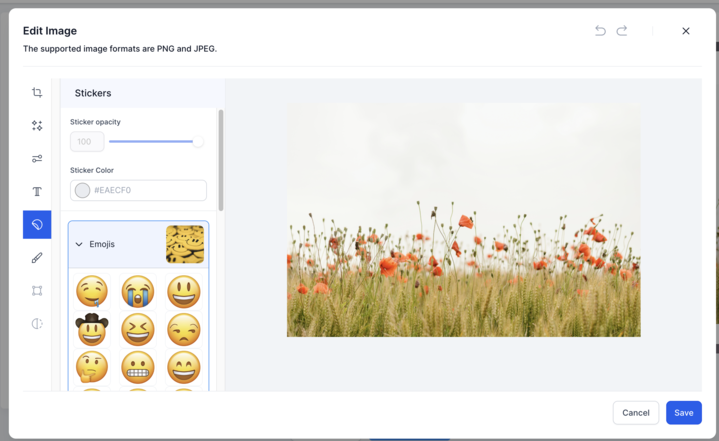Select the Crop tool in the sidebar
Image resolution: width=719 pixels, height=441 pixels.
pos(37,93)
